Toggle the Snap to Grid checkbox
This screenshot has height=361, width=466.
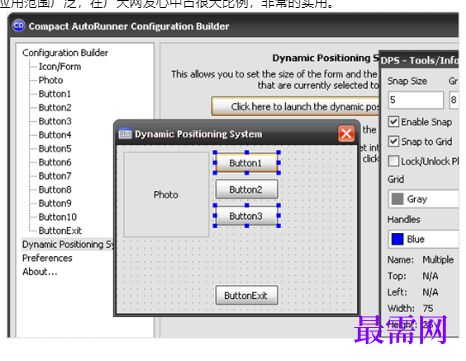tap(393, 141)
